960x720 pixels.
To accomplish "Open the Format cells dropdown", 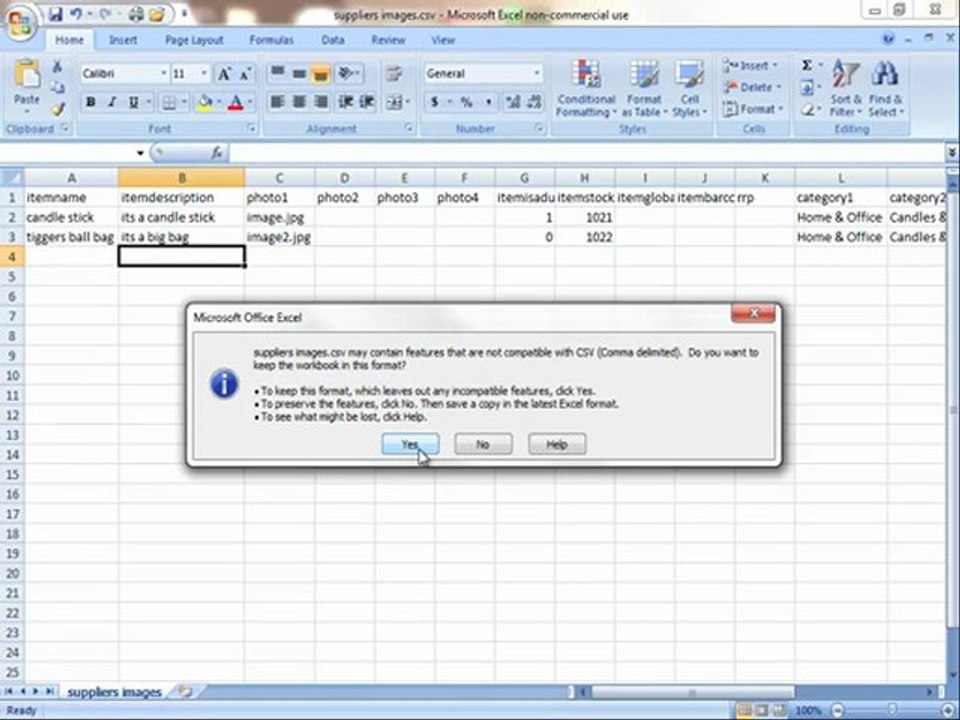I will tap(753, 110).
